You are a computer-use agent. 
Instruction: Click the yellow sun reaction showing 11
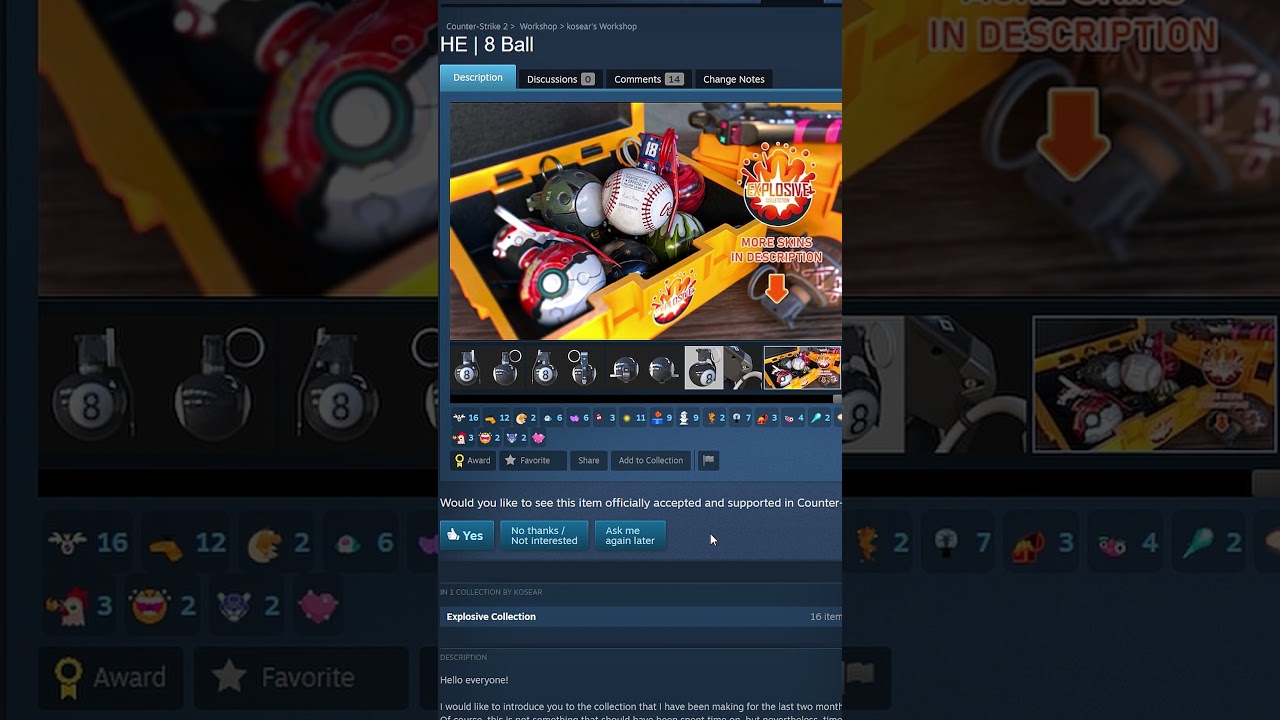coord(633,418)
